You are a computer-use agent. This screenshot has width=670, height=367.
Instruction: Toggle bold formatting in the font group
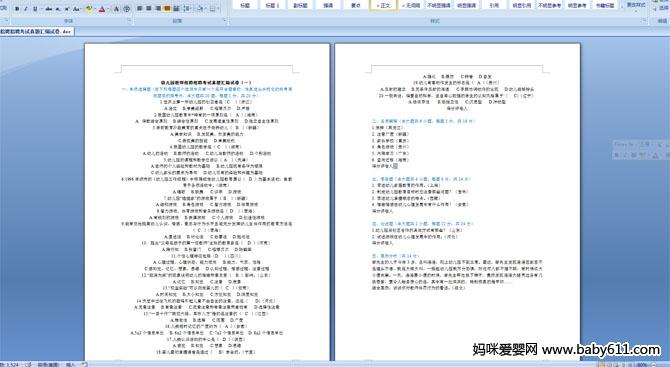(x=17, y=9)
